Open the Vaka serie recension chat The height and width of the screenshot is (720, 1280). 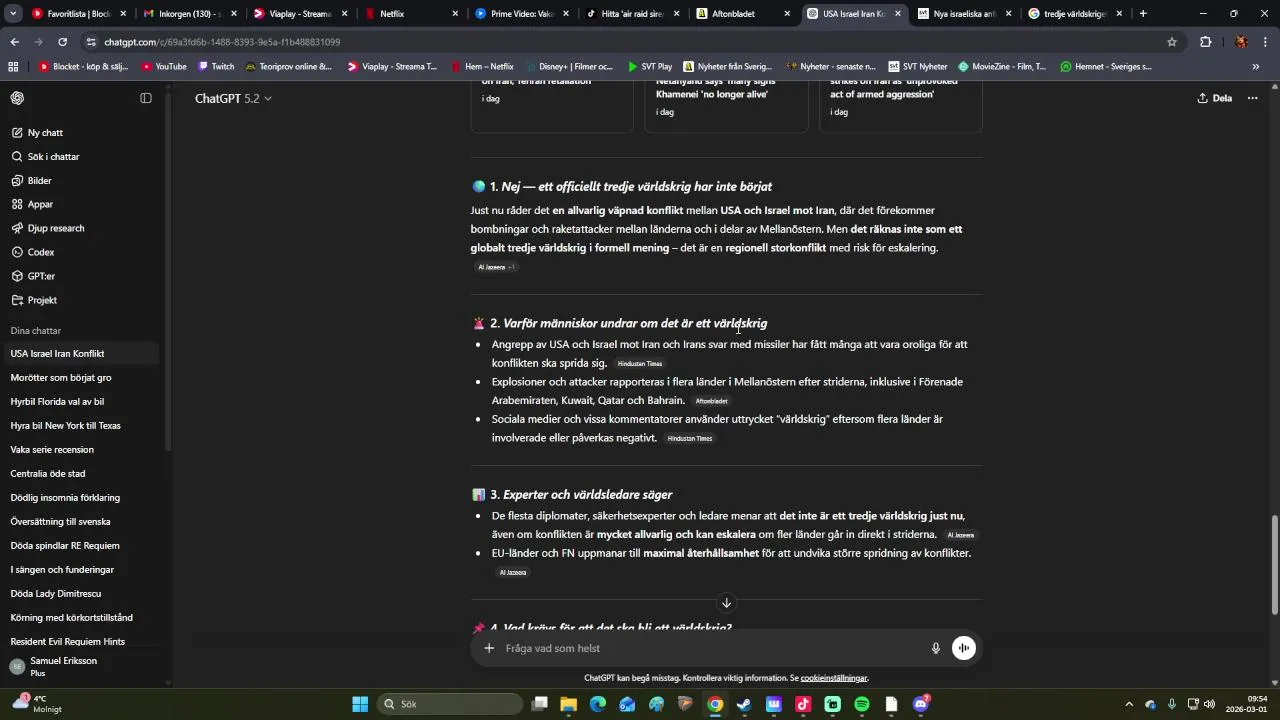(80, 450)
